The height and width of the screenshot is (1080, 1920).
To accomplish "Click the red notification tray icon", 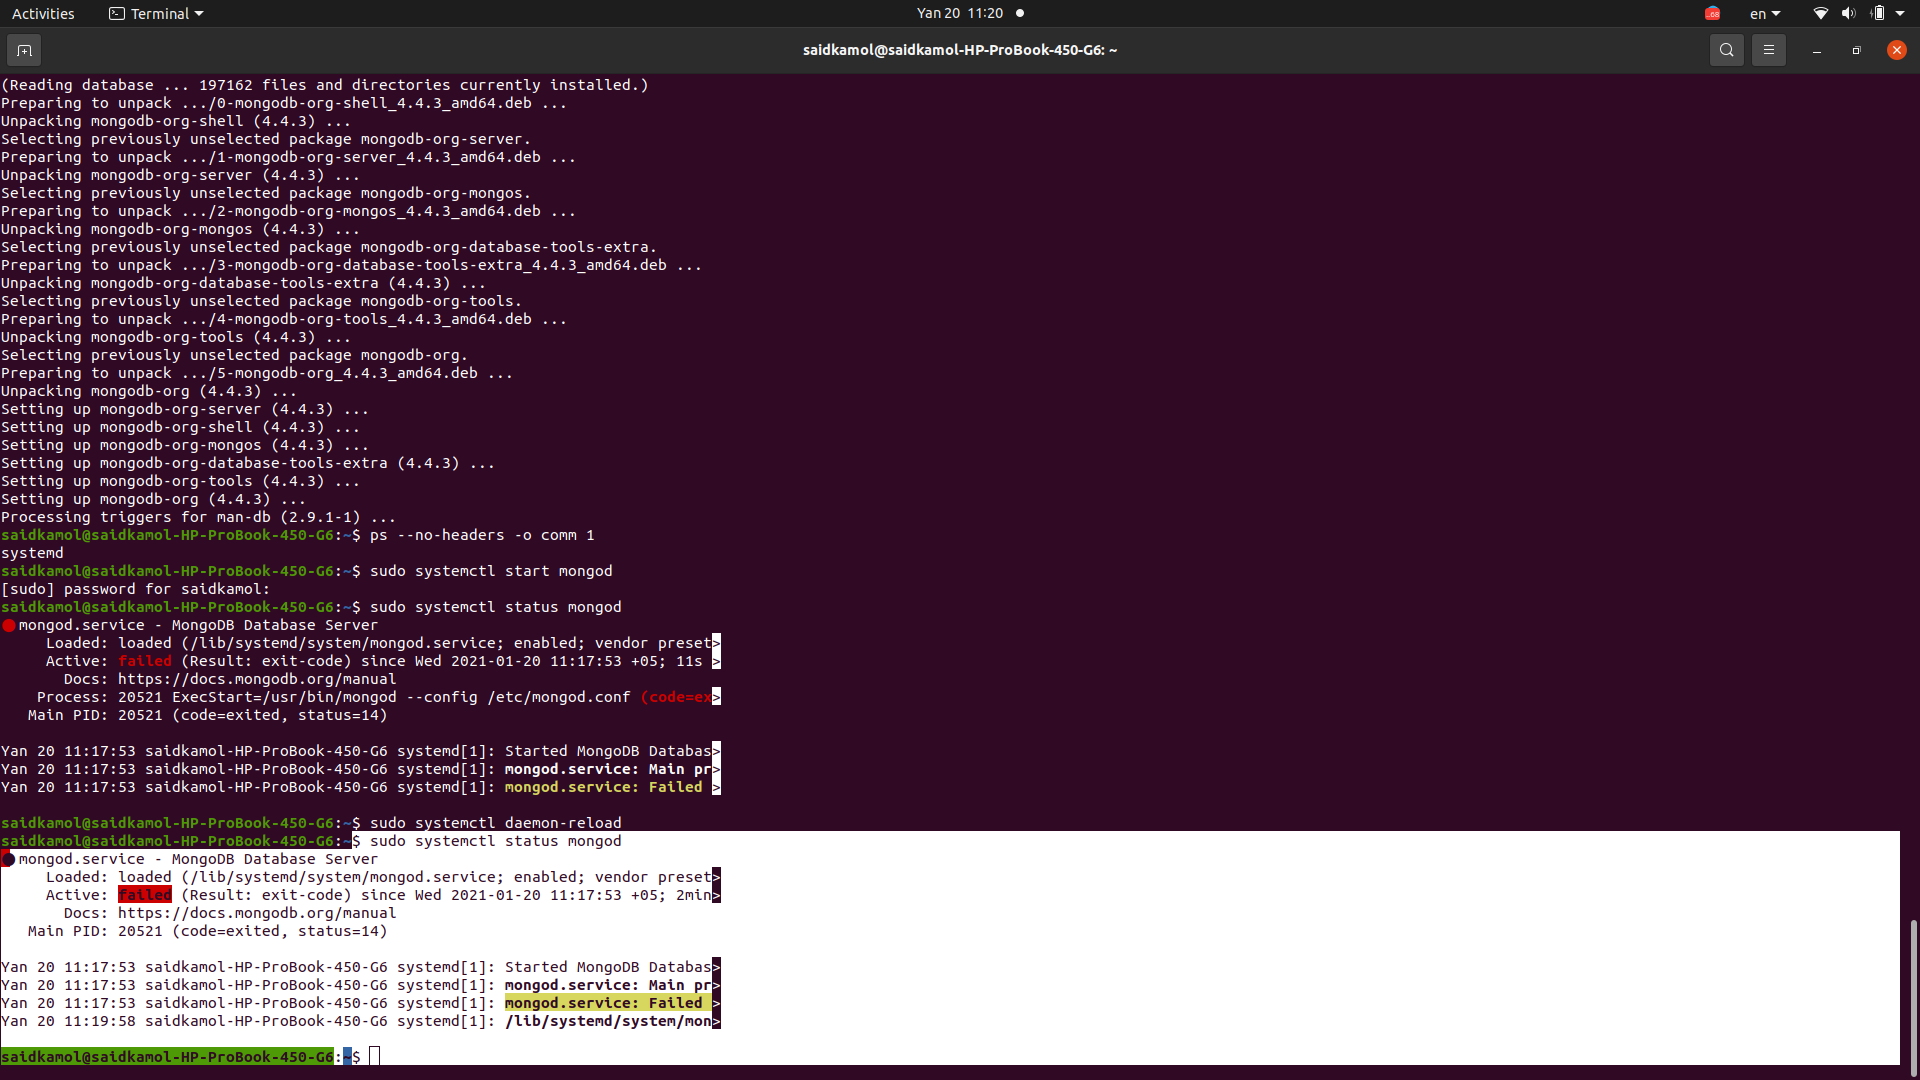I will click(x=1712, y=14).
